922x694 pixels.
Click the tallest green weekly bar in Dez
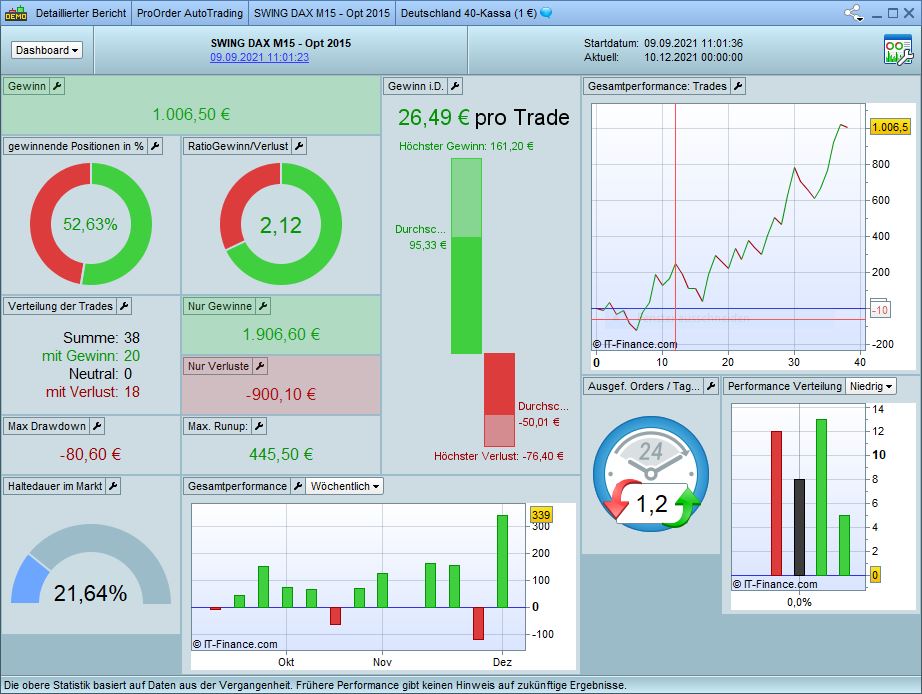[502, 561]
